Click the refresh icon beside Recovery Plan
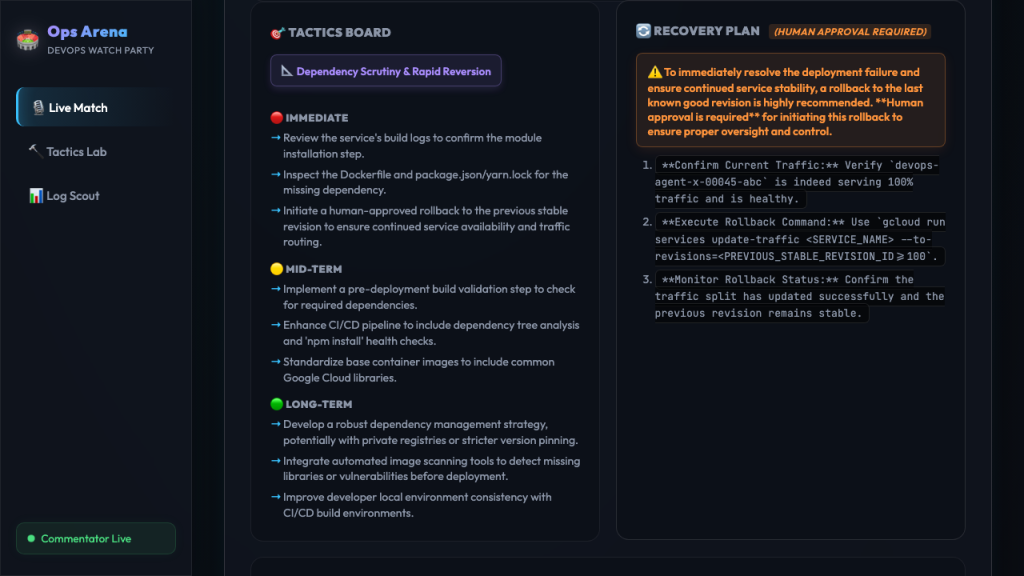This screenshot has height=576, width=1024. pos(643,31)
